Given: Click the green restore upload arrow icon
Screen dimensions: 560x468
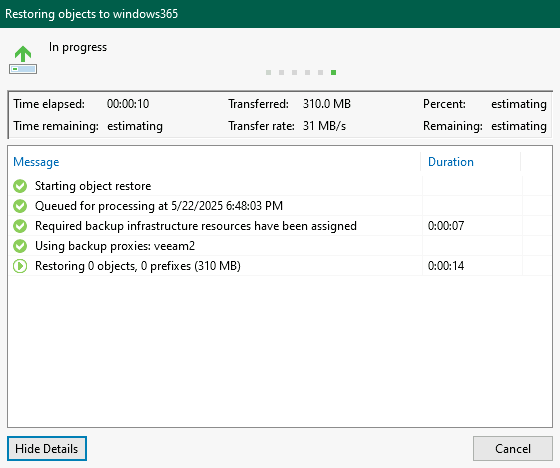Looking at the screenshot, I should pyautogui.click(x=23, y=60).
